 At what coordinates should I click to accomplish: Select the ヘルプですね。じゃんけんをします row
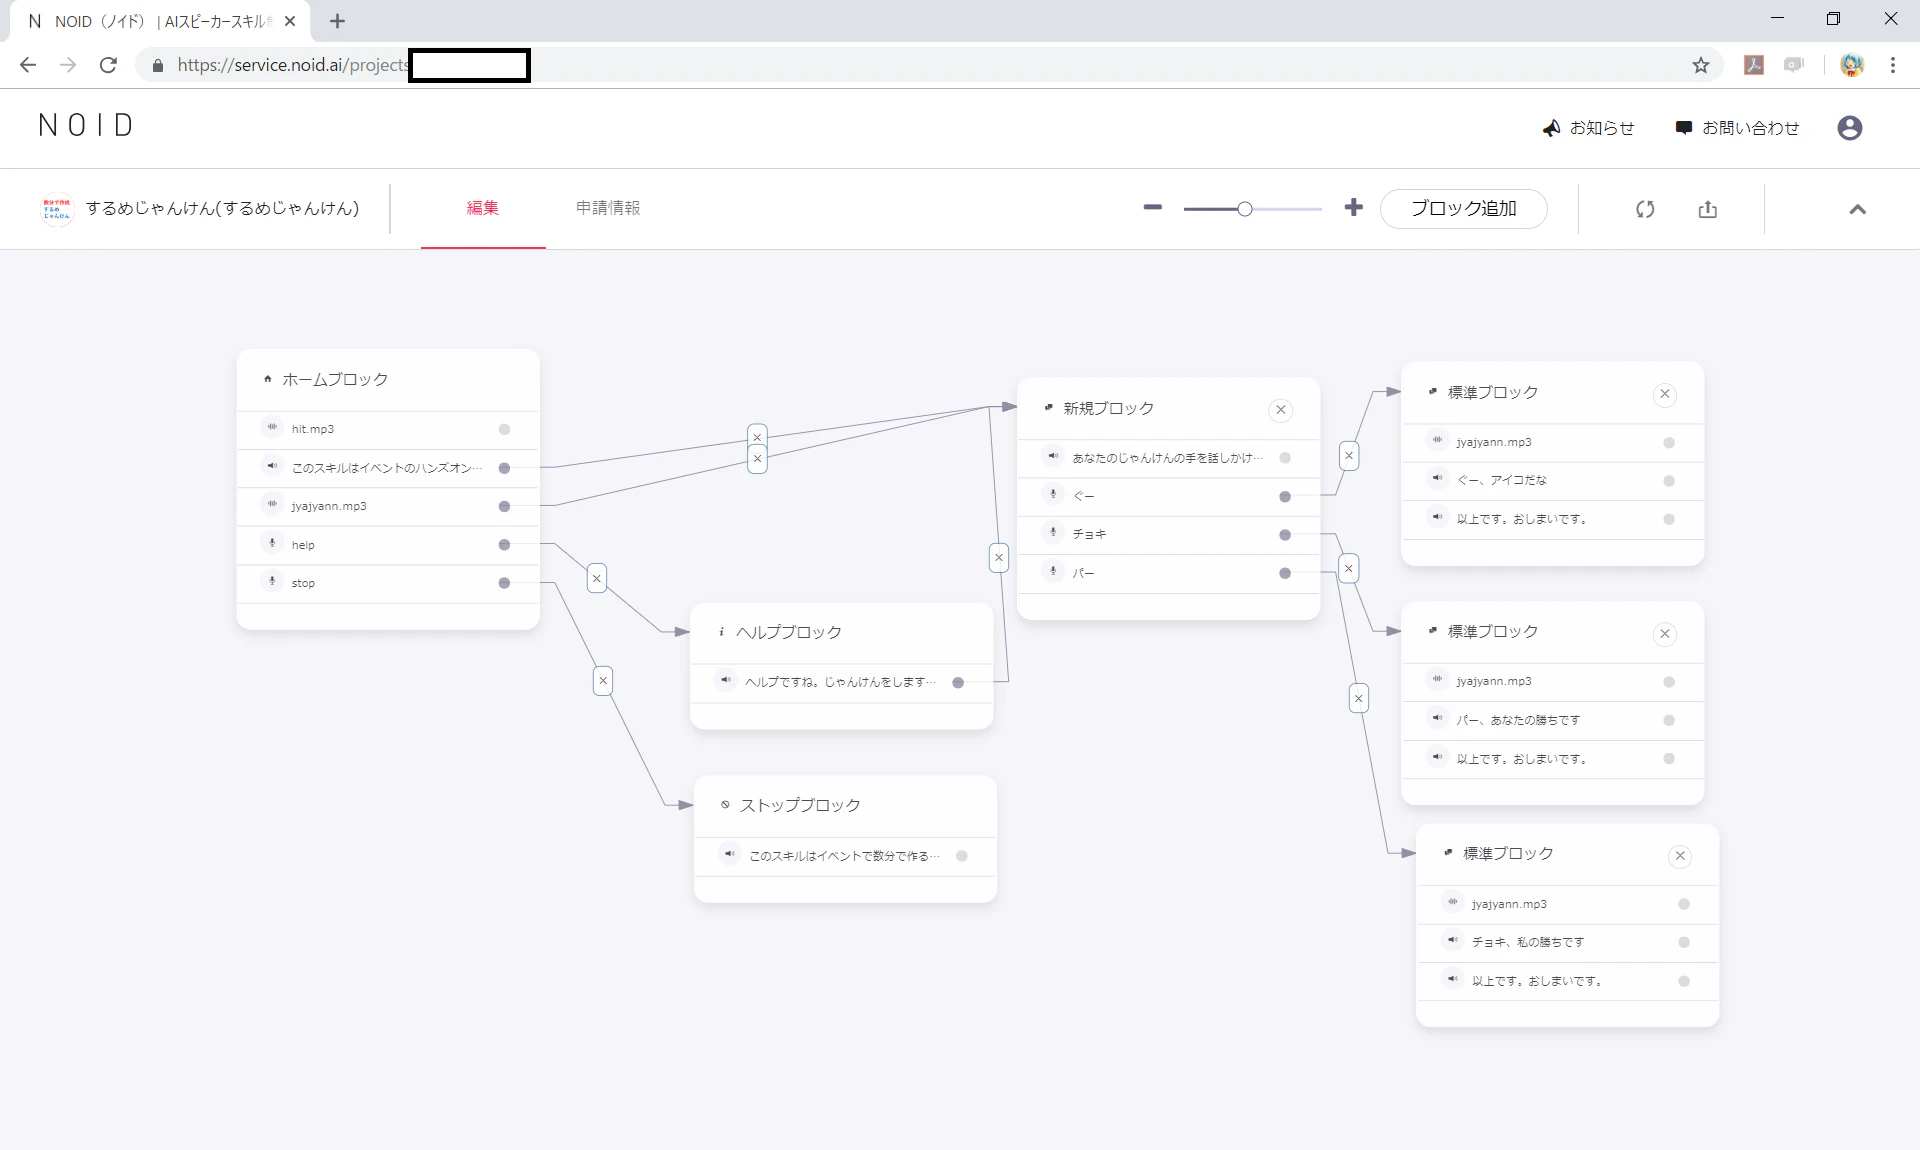pos(841,682)
